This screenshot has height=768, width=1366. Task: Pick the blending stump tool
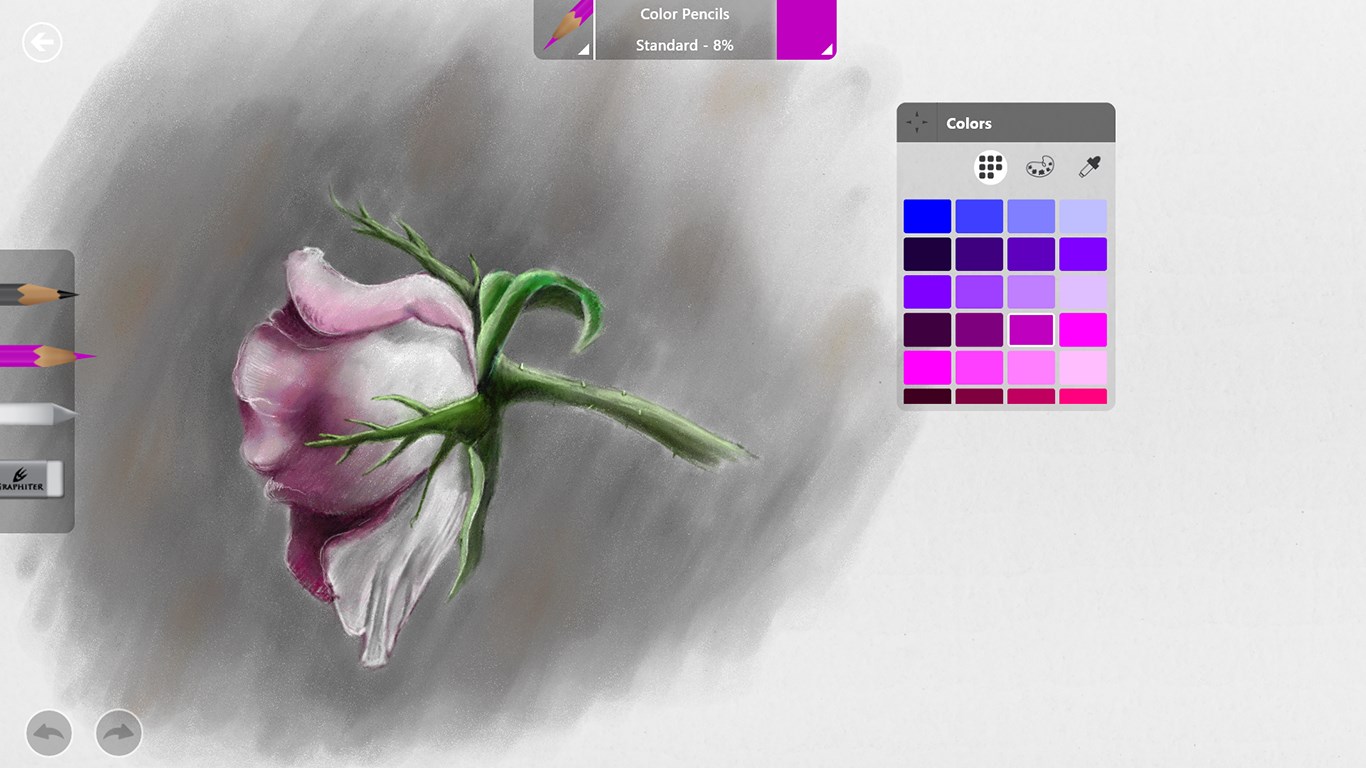coord(30,415)
